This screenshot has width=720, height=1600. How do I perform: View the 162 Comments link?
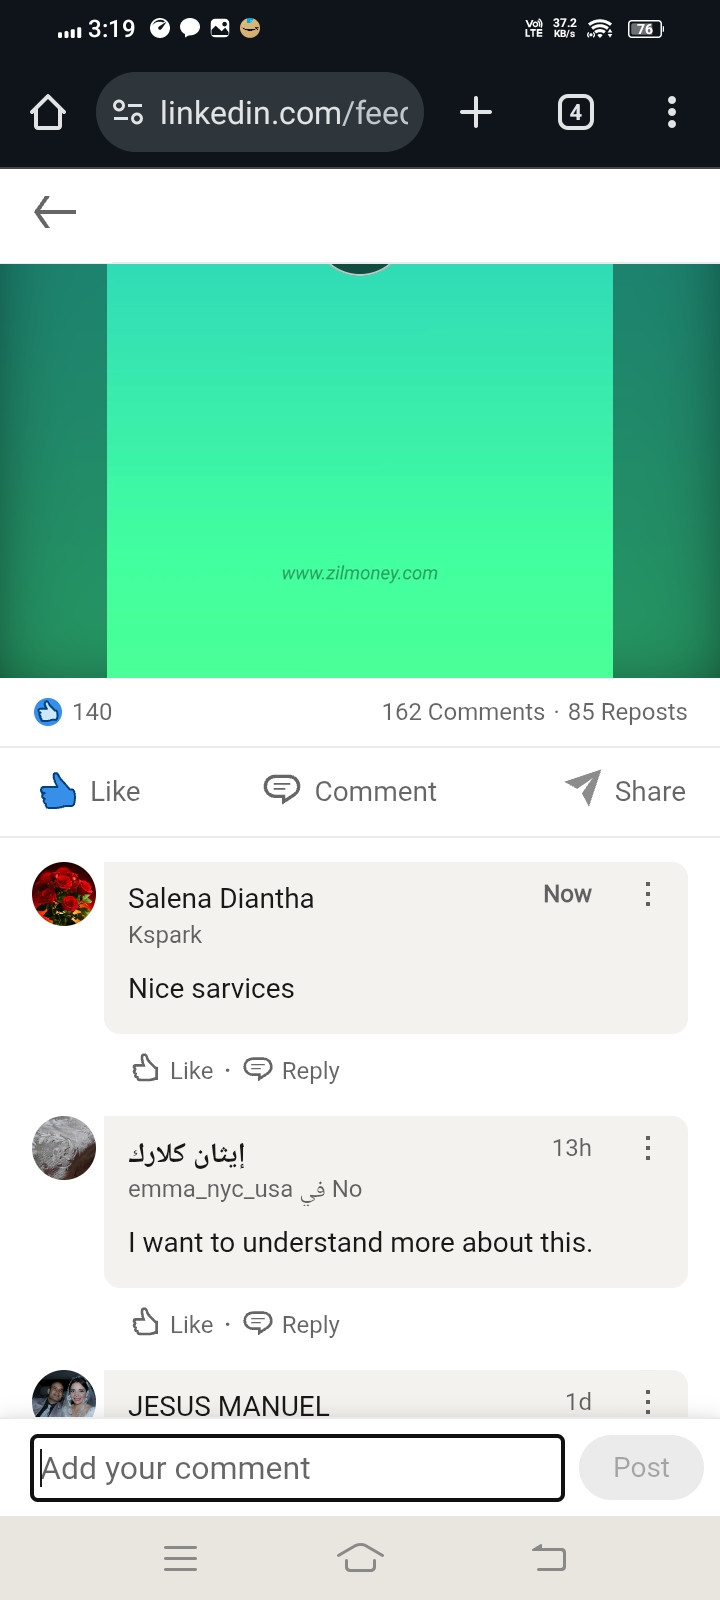pos(463,712)
